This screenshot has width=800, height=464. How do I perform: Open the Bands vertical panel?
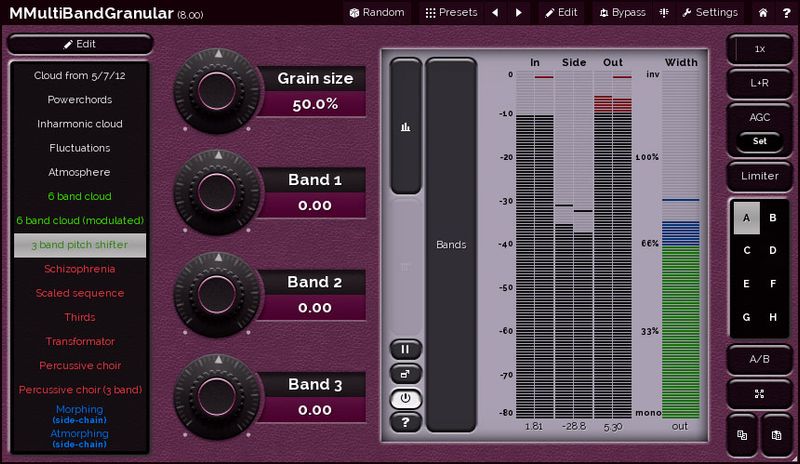click(451, 245)
